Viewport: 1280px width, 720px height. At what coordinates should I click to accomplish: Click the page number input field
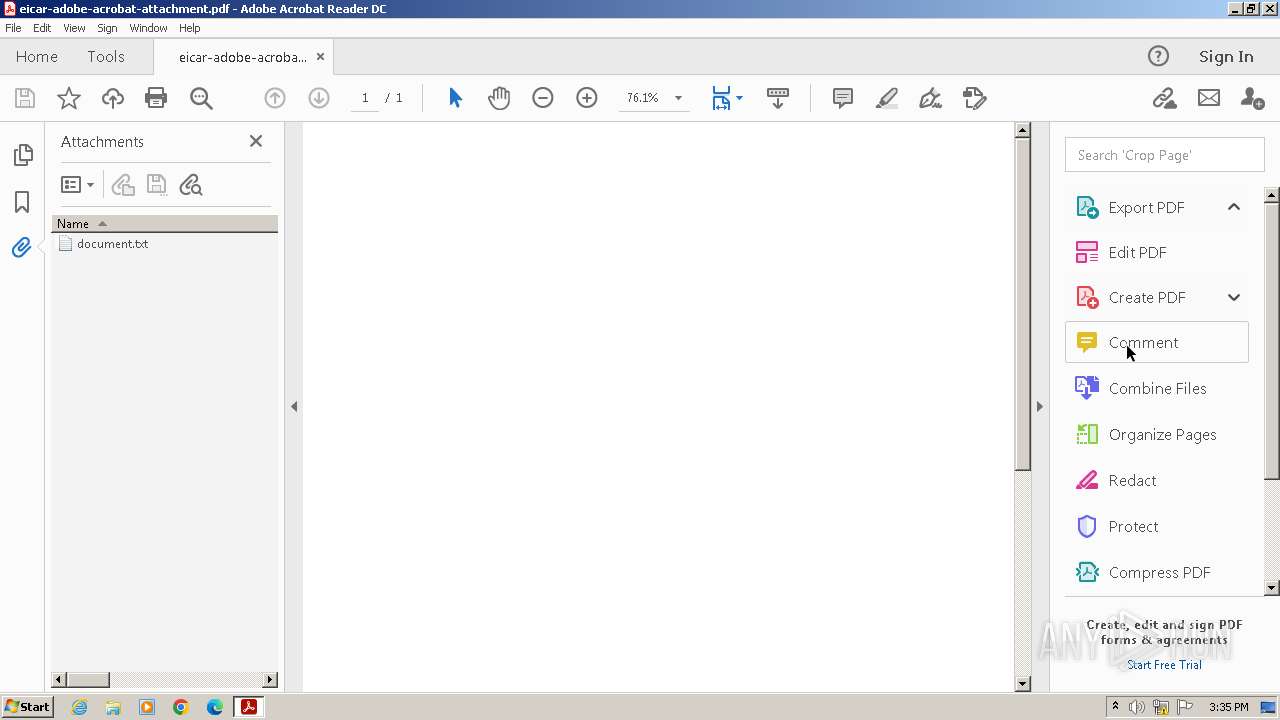coord(365,98)
